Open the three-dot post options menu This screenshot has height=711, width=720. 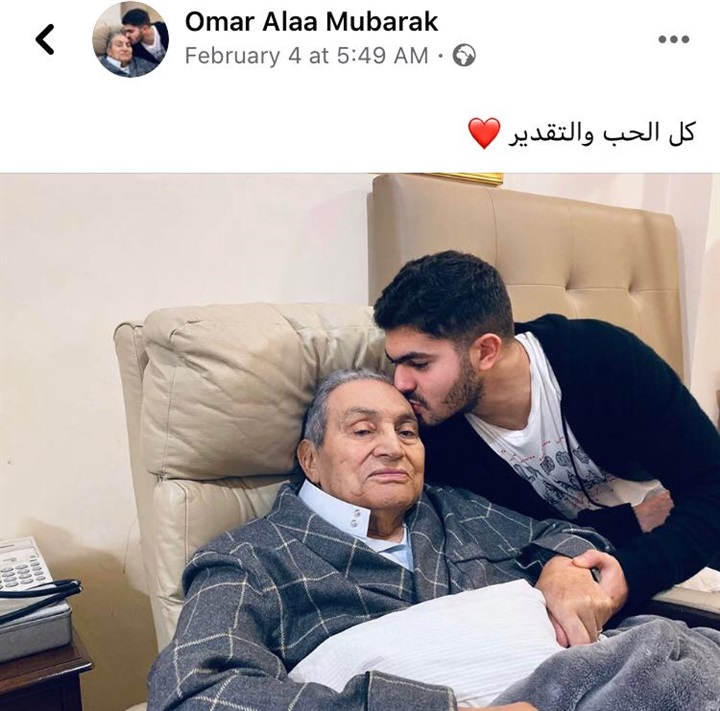tap(674, 40)
